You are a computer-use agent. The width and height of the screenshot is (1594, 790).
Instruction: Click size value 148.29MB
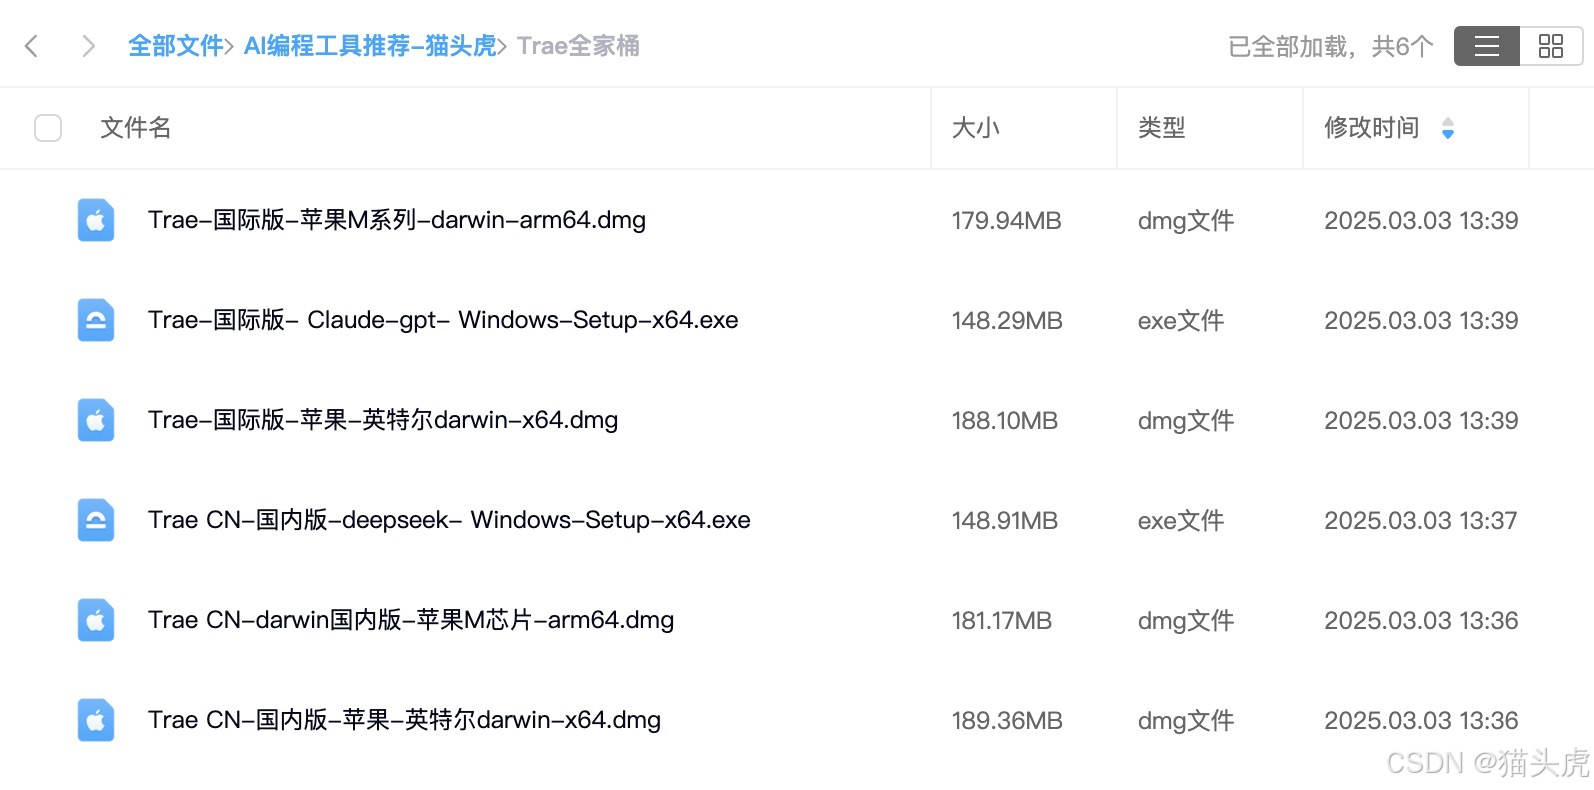tap(1007, 321)
